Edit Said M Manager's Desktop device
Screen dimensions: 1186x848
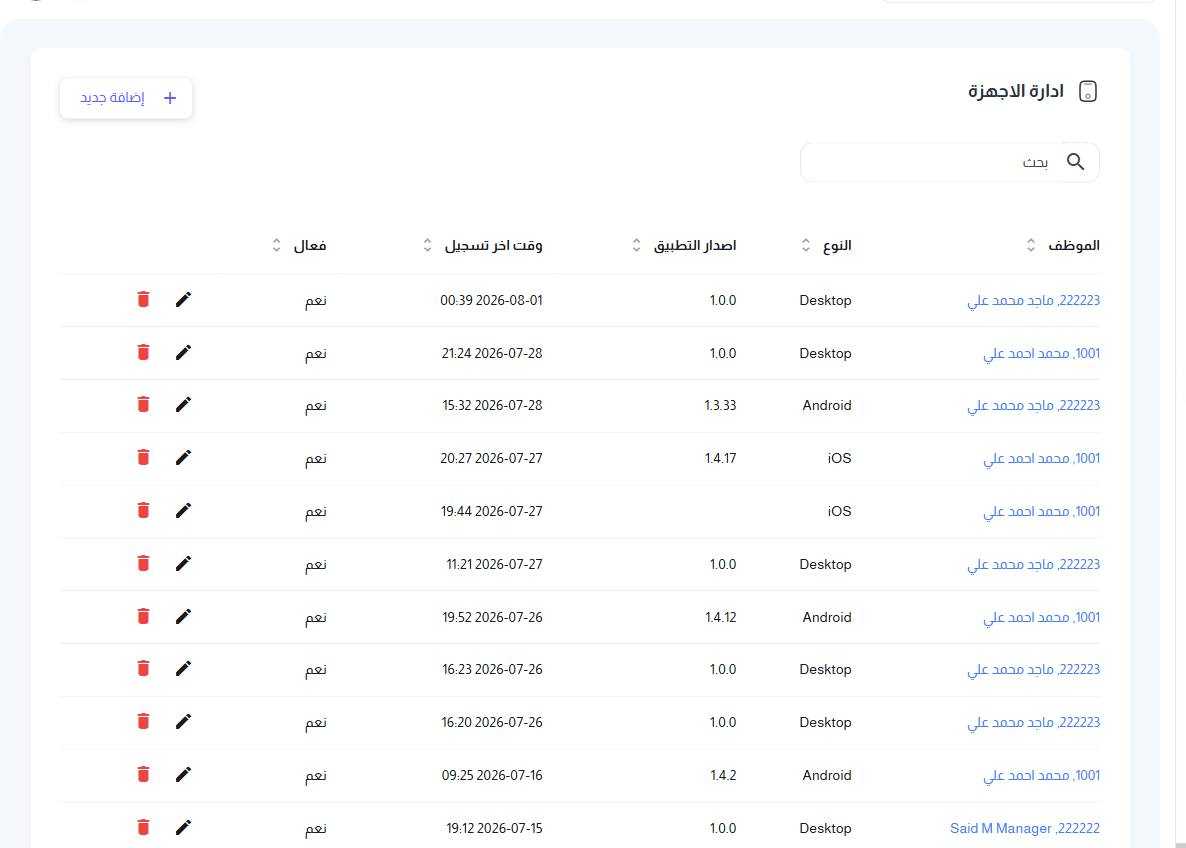tap(183, 828)
